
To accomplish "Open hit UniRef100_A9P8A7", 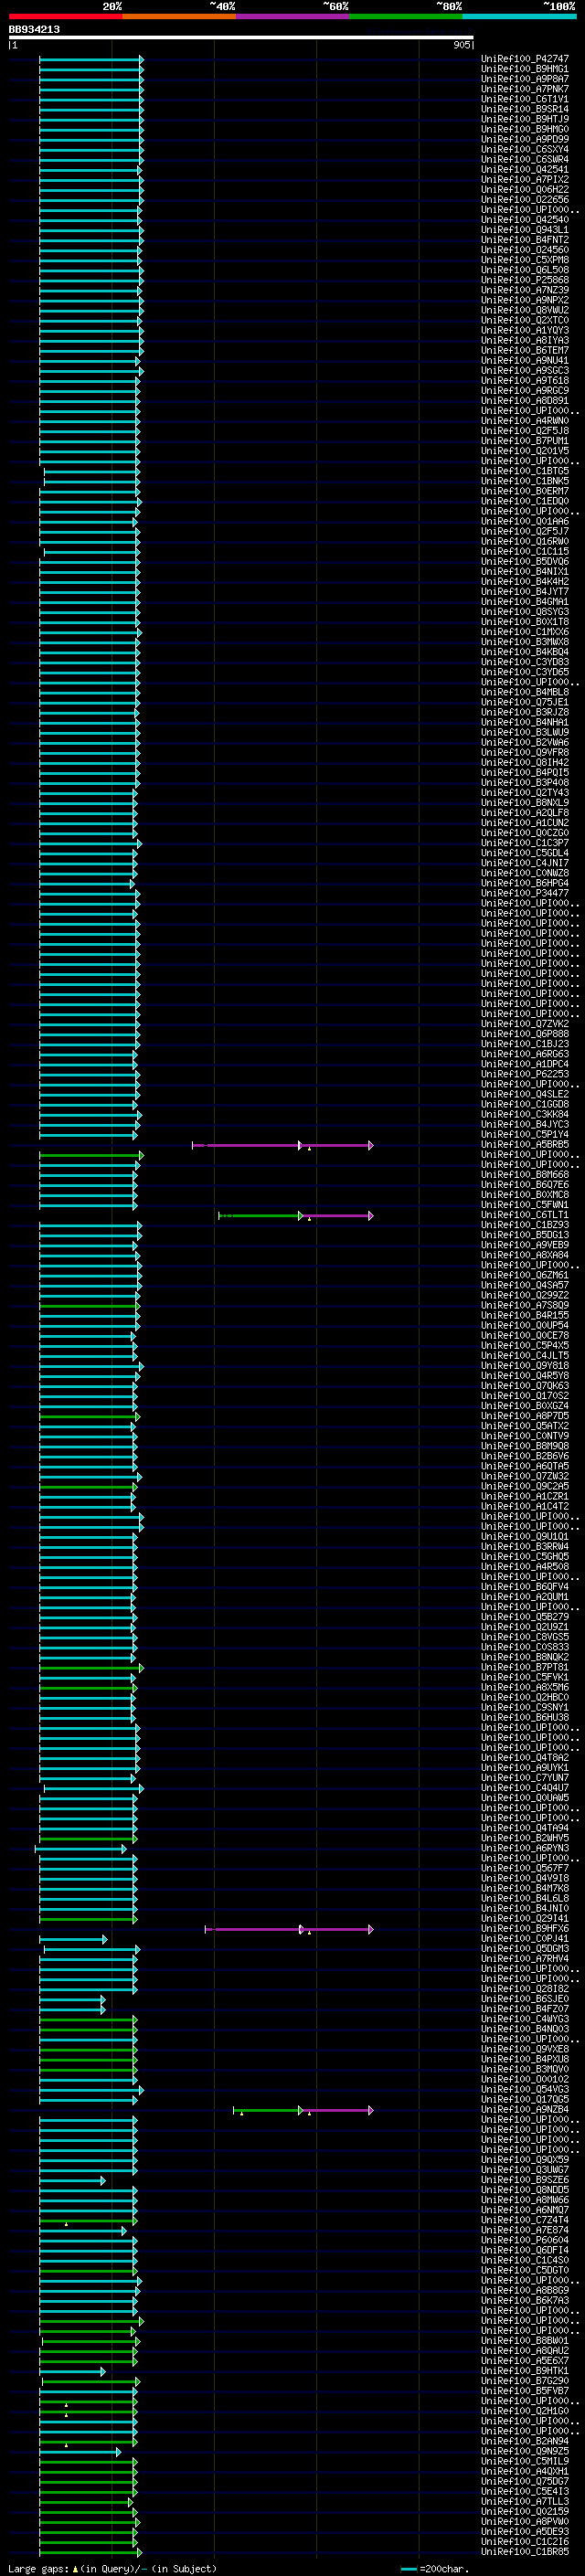I will [525, 79].
